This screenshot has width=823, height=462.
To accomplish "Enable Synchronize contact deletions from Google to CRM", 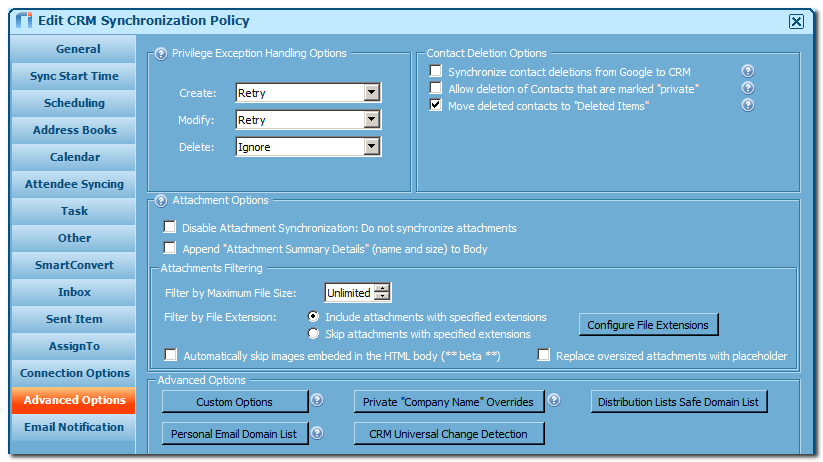I will [x=436, y=71].
